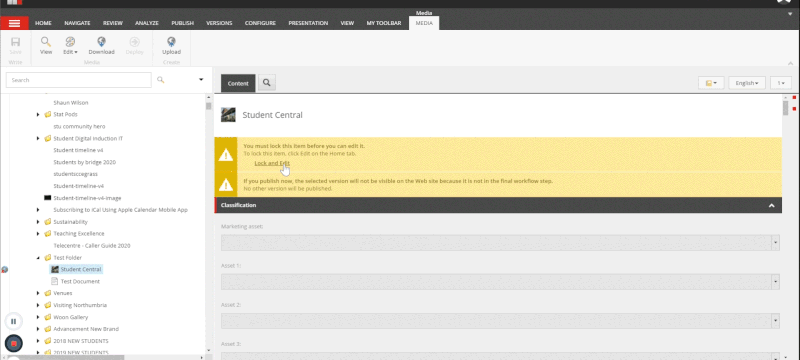
Task: Open the ANALYZE ribbon tab
Action: point(147,23)
